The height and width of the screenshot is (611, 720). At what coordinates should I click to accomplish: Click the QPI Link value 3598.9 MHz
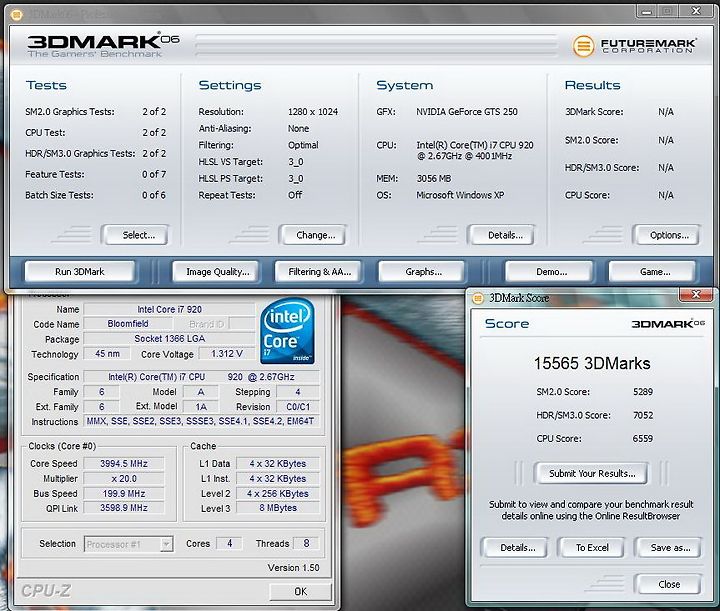pos(124,508)
